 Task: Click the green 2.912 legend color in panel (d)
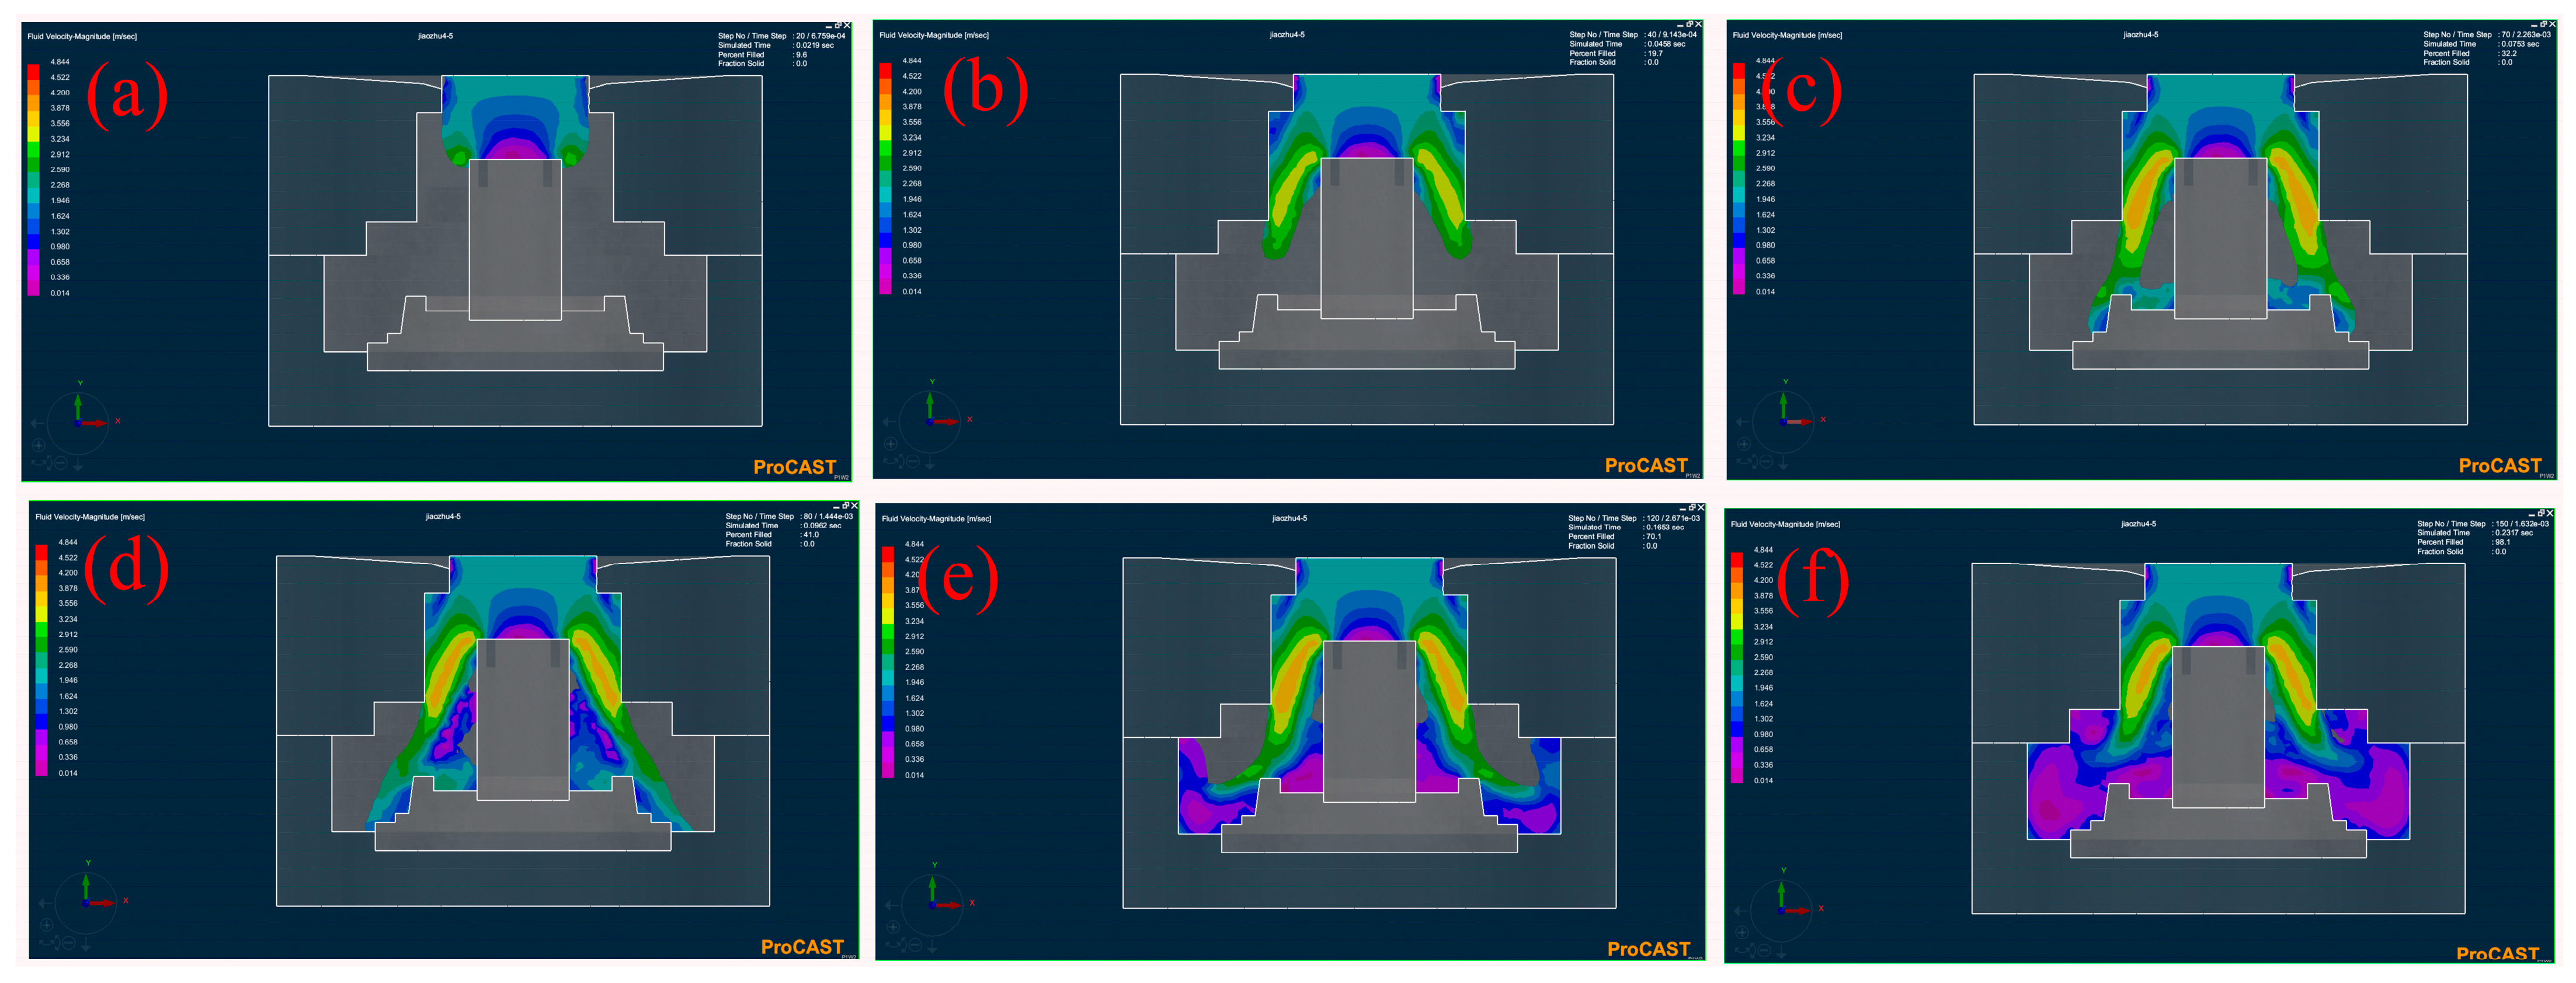[41, 630]
